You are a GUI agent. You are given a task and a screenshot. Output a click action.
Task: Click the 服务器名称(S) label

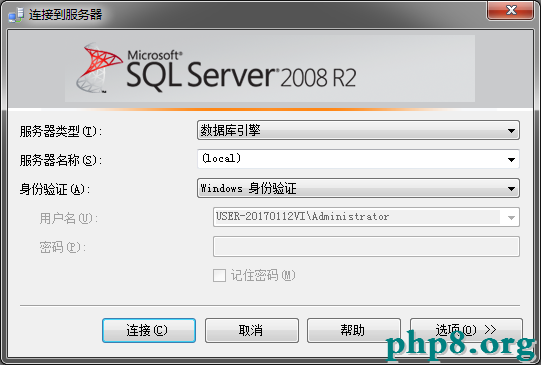point(61,160)
